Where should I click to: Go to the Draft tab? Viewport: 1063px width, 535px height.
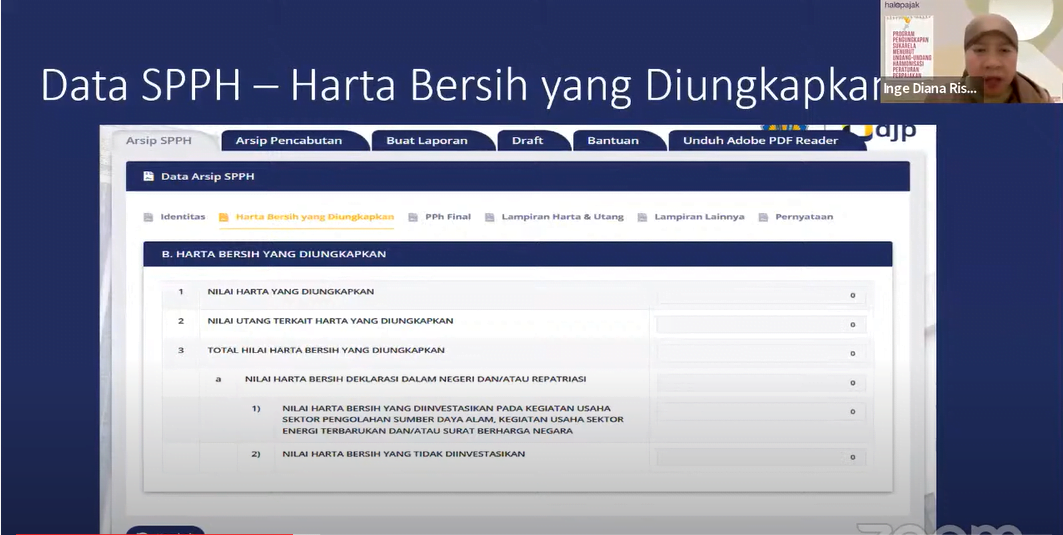pyautogui.click(x=527, y=141)
